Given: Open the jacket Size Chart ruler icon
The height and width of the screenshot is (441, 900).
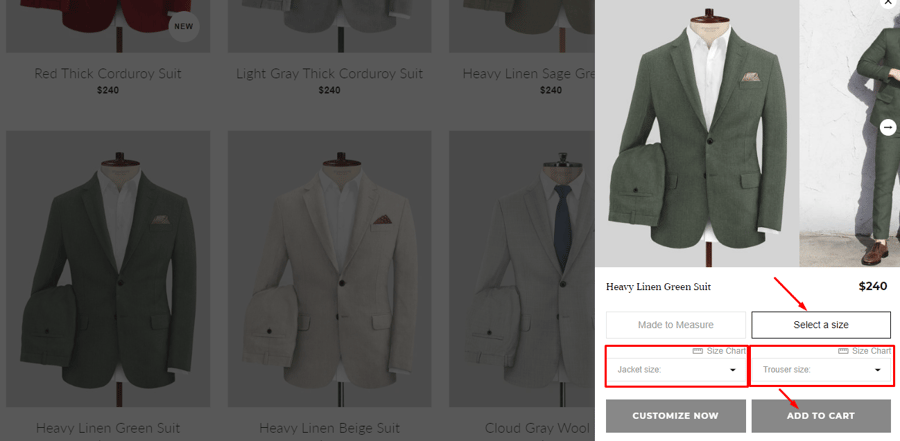Looking at the screenshot, I should click(x=697, y=351).
